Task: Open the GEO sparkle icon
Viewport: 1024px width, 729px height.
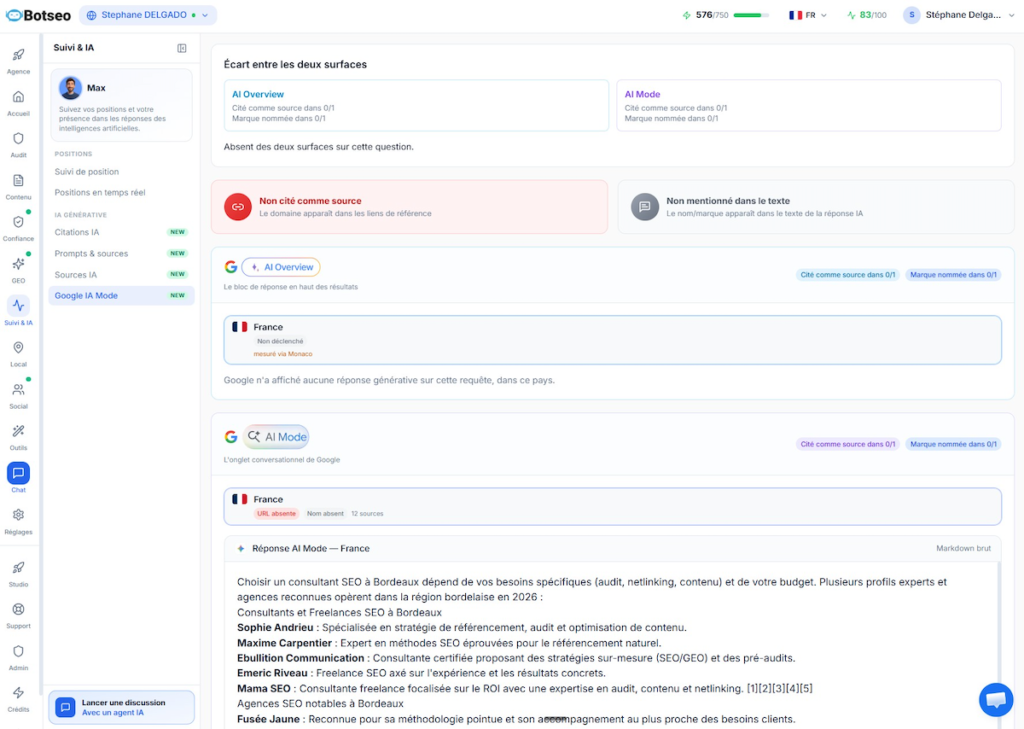Action: coord(18,264)
